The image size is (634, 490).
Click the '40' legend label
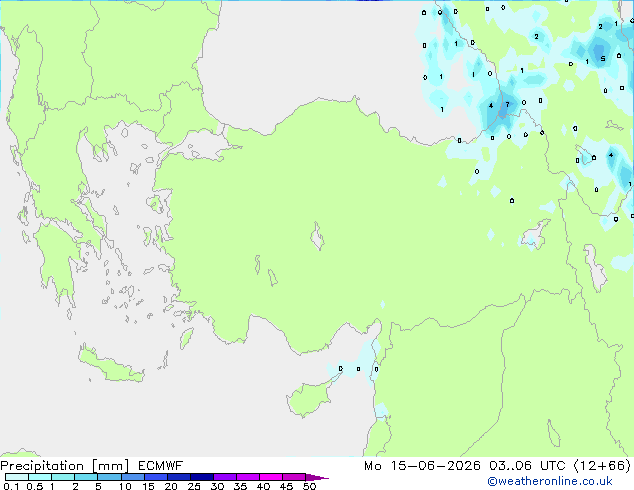(x=263, y=486)
